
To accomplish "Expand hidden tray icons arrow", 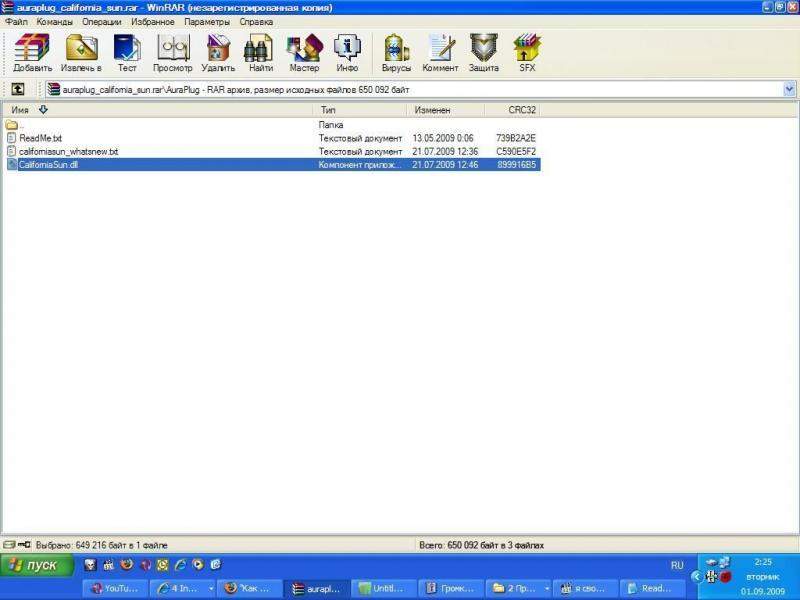I will (696, 577).
